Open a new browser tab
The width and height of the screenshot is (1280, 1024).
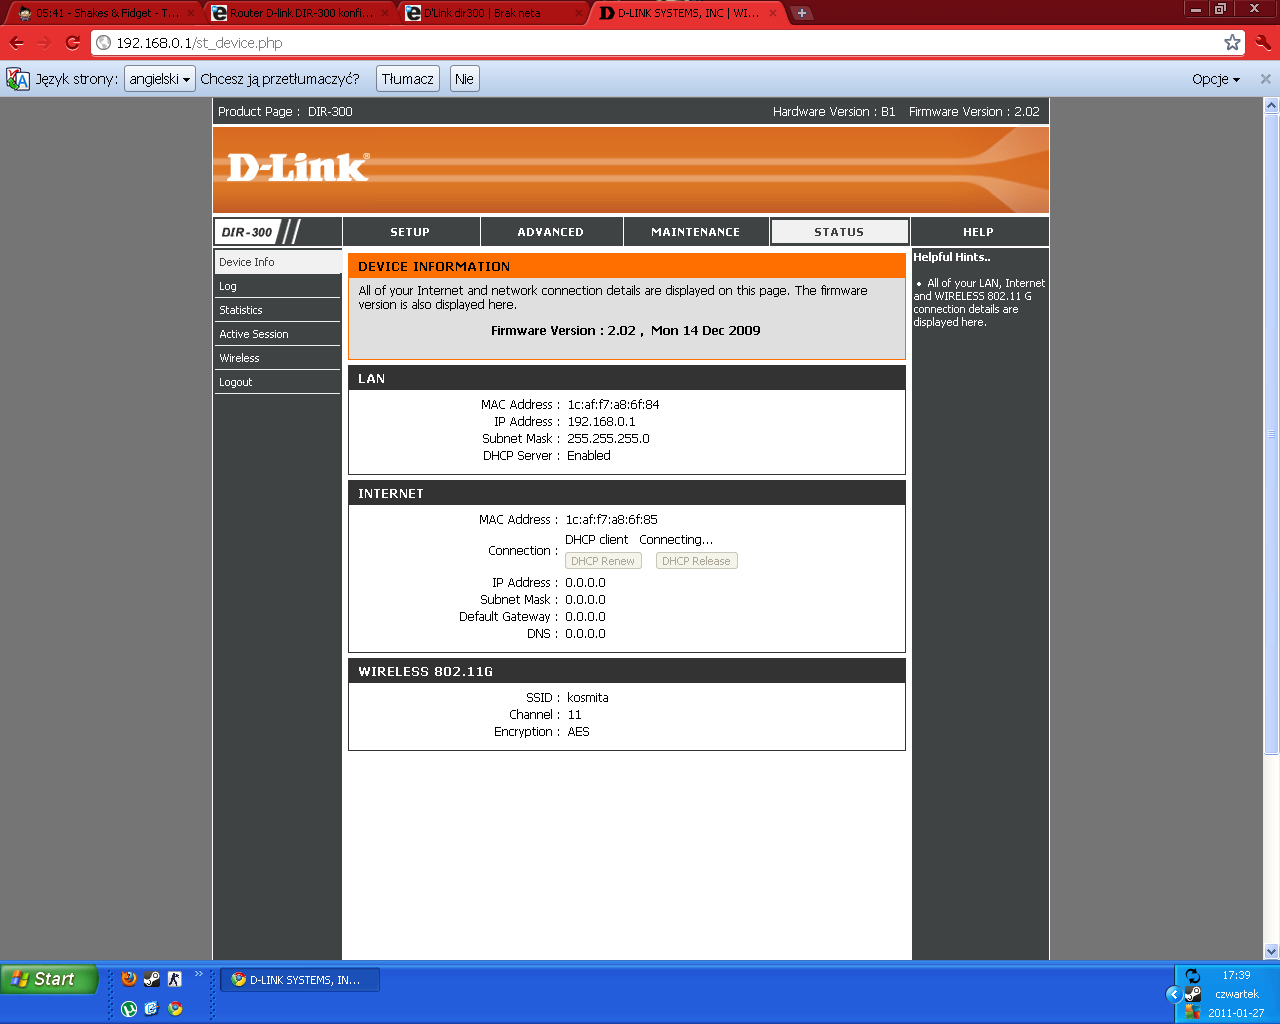802,13
